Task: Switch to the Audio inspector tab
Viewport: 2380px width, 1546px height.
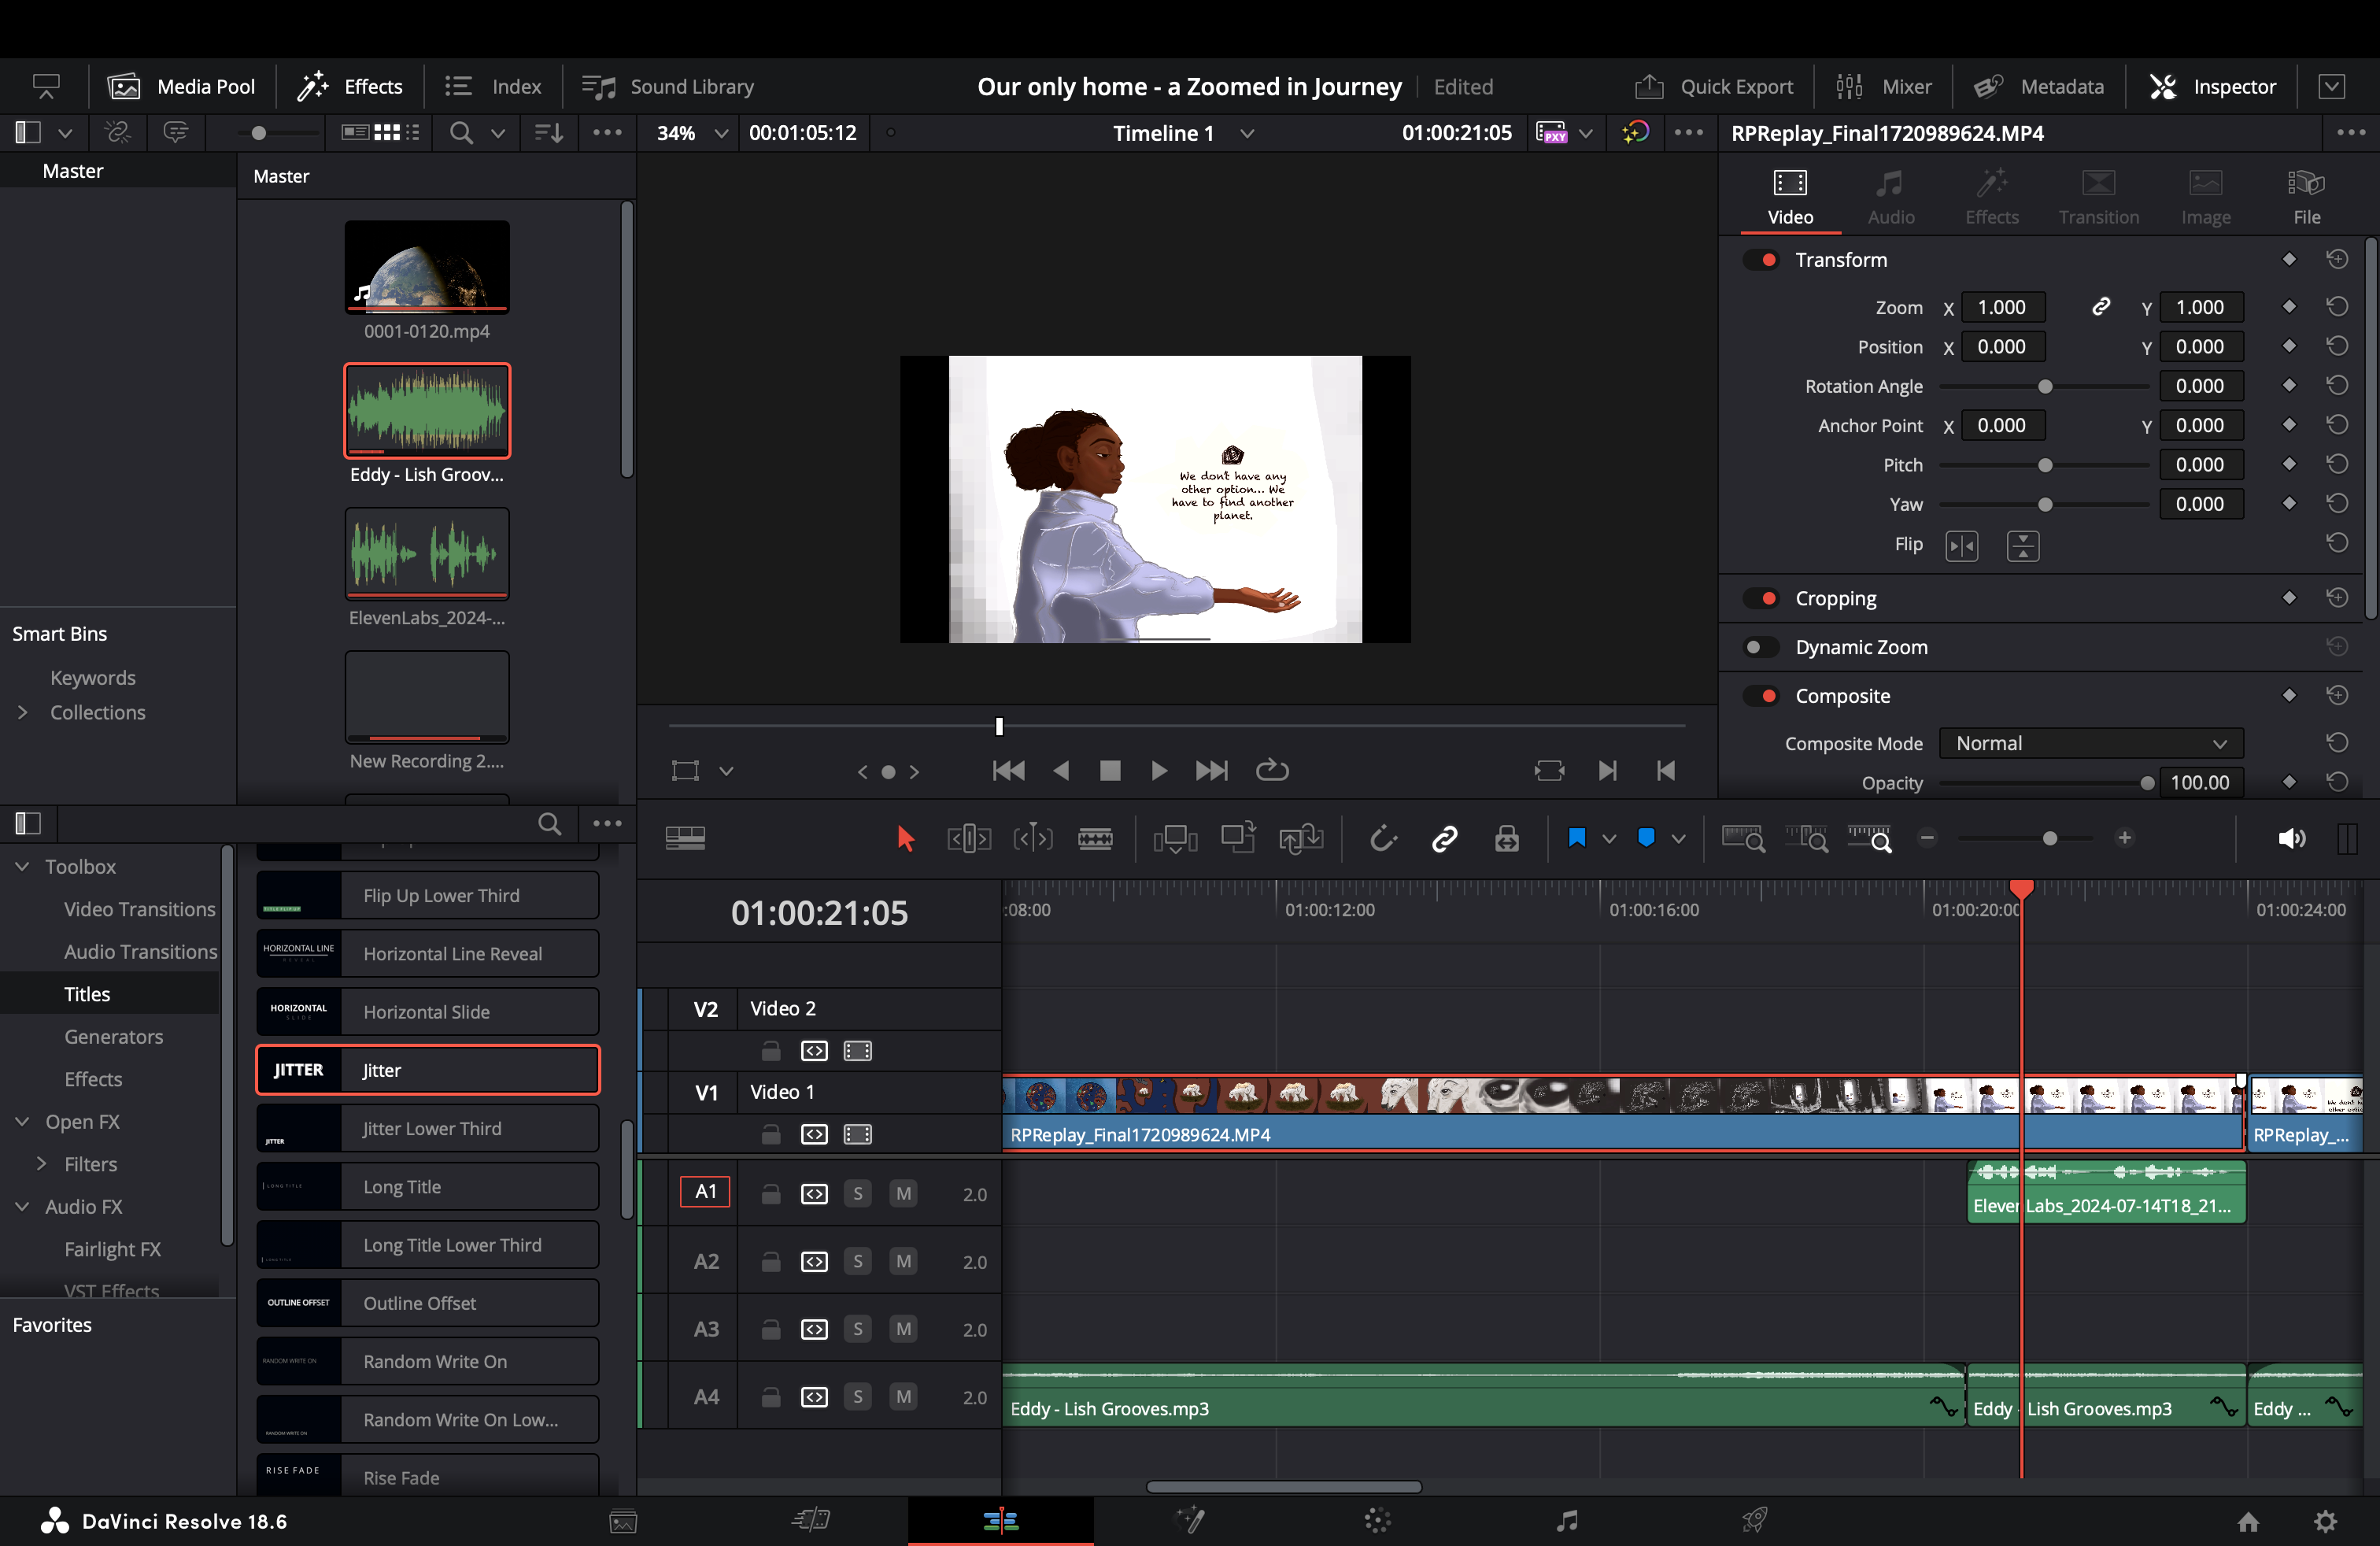Action: tap(1890, 198)
